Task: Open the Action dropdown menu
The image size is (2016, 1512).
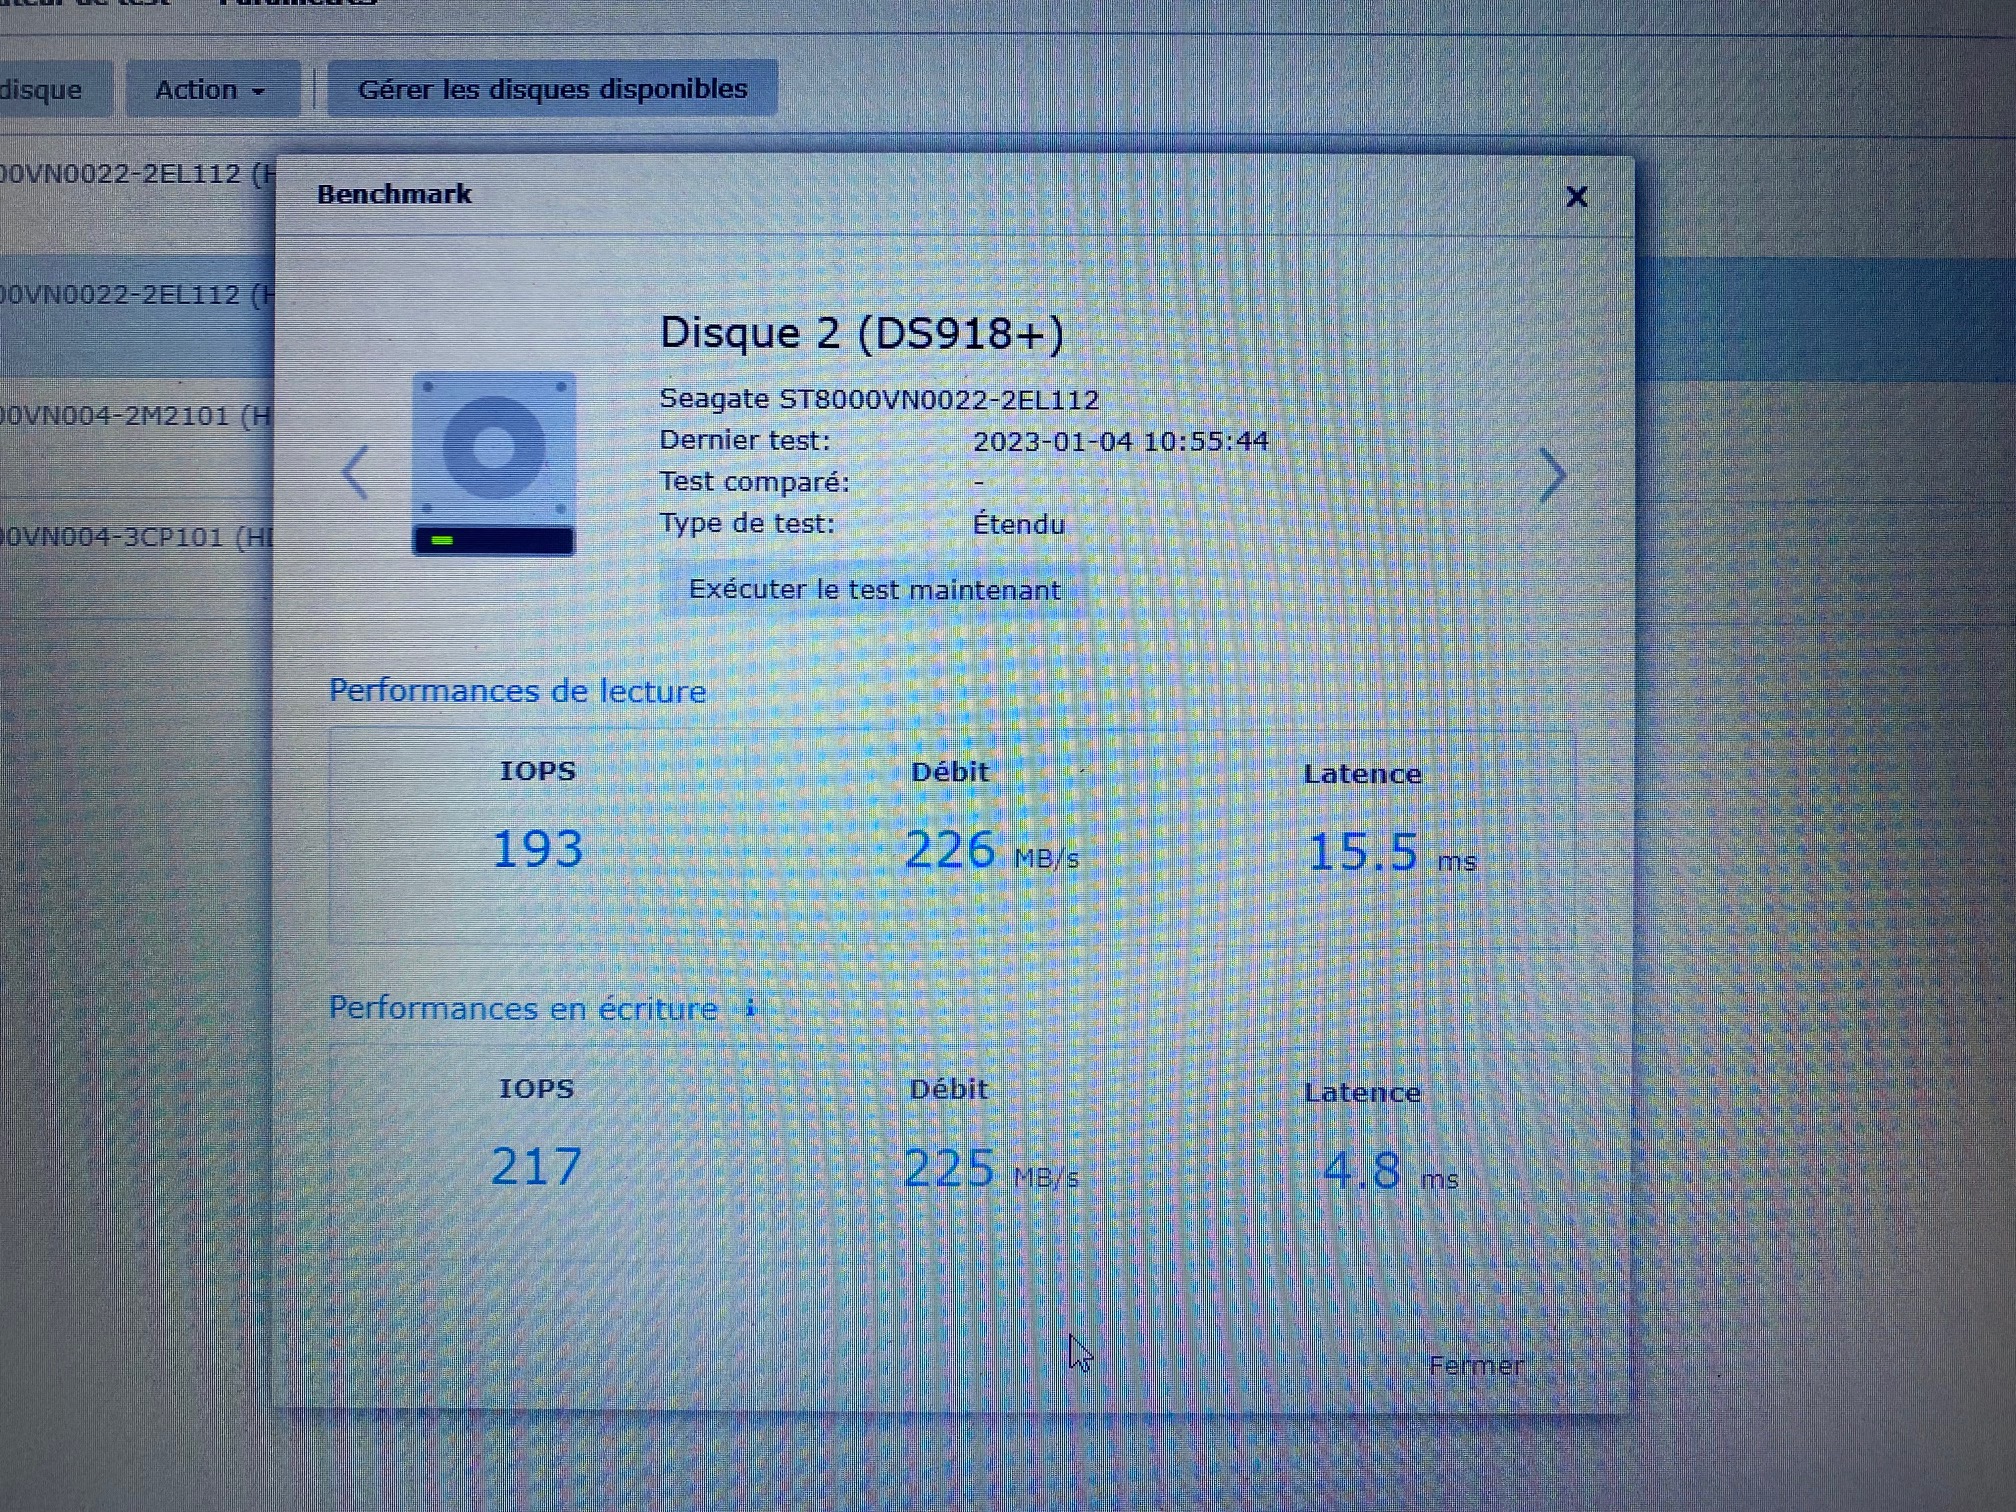Action: pos(211,90)
